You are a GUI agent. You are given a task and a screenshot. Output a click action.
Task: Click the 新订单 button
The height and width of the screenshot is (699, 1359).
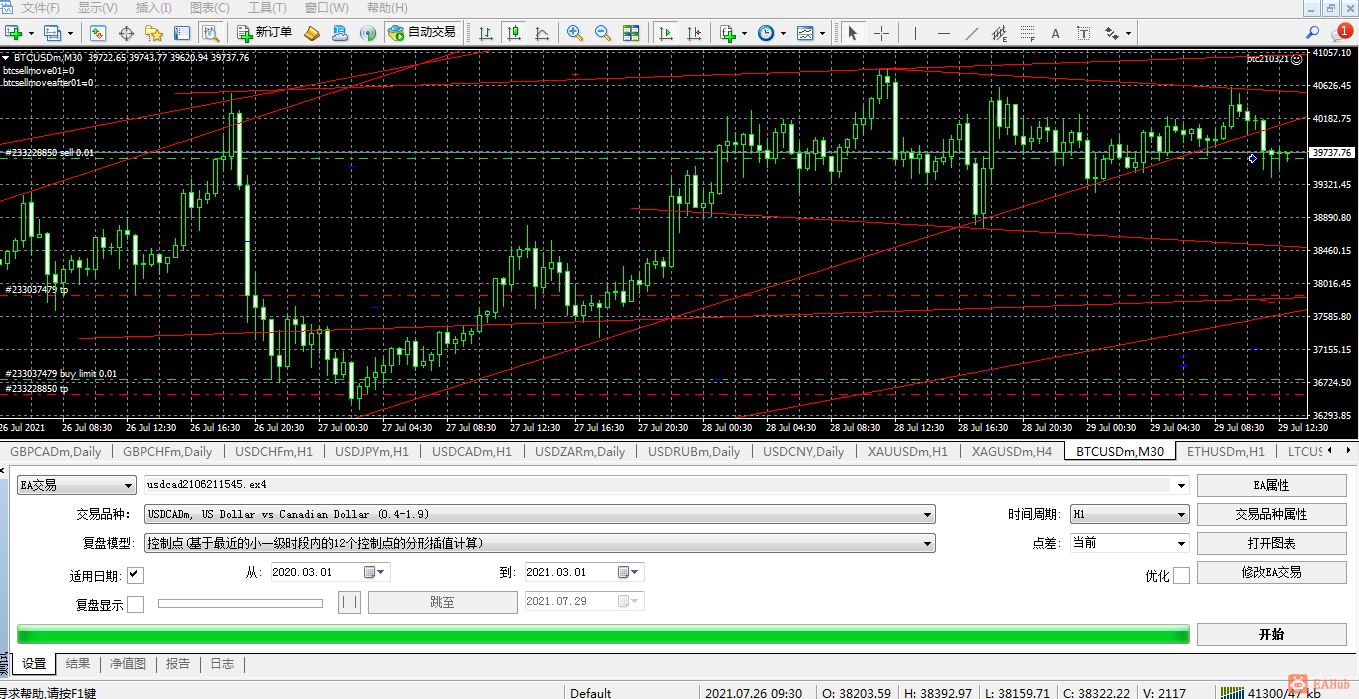tap(265, 33)
